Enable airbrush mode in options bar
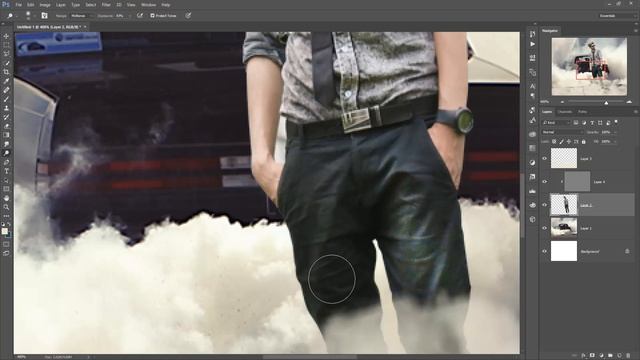This screenshot has height=360, width=640. click(140, 16)
